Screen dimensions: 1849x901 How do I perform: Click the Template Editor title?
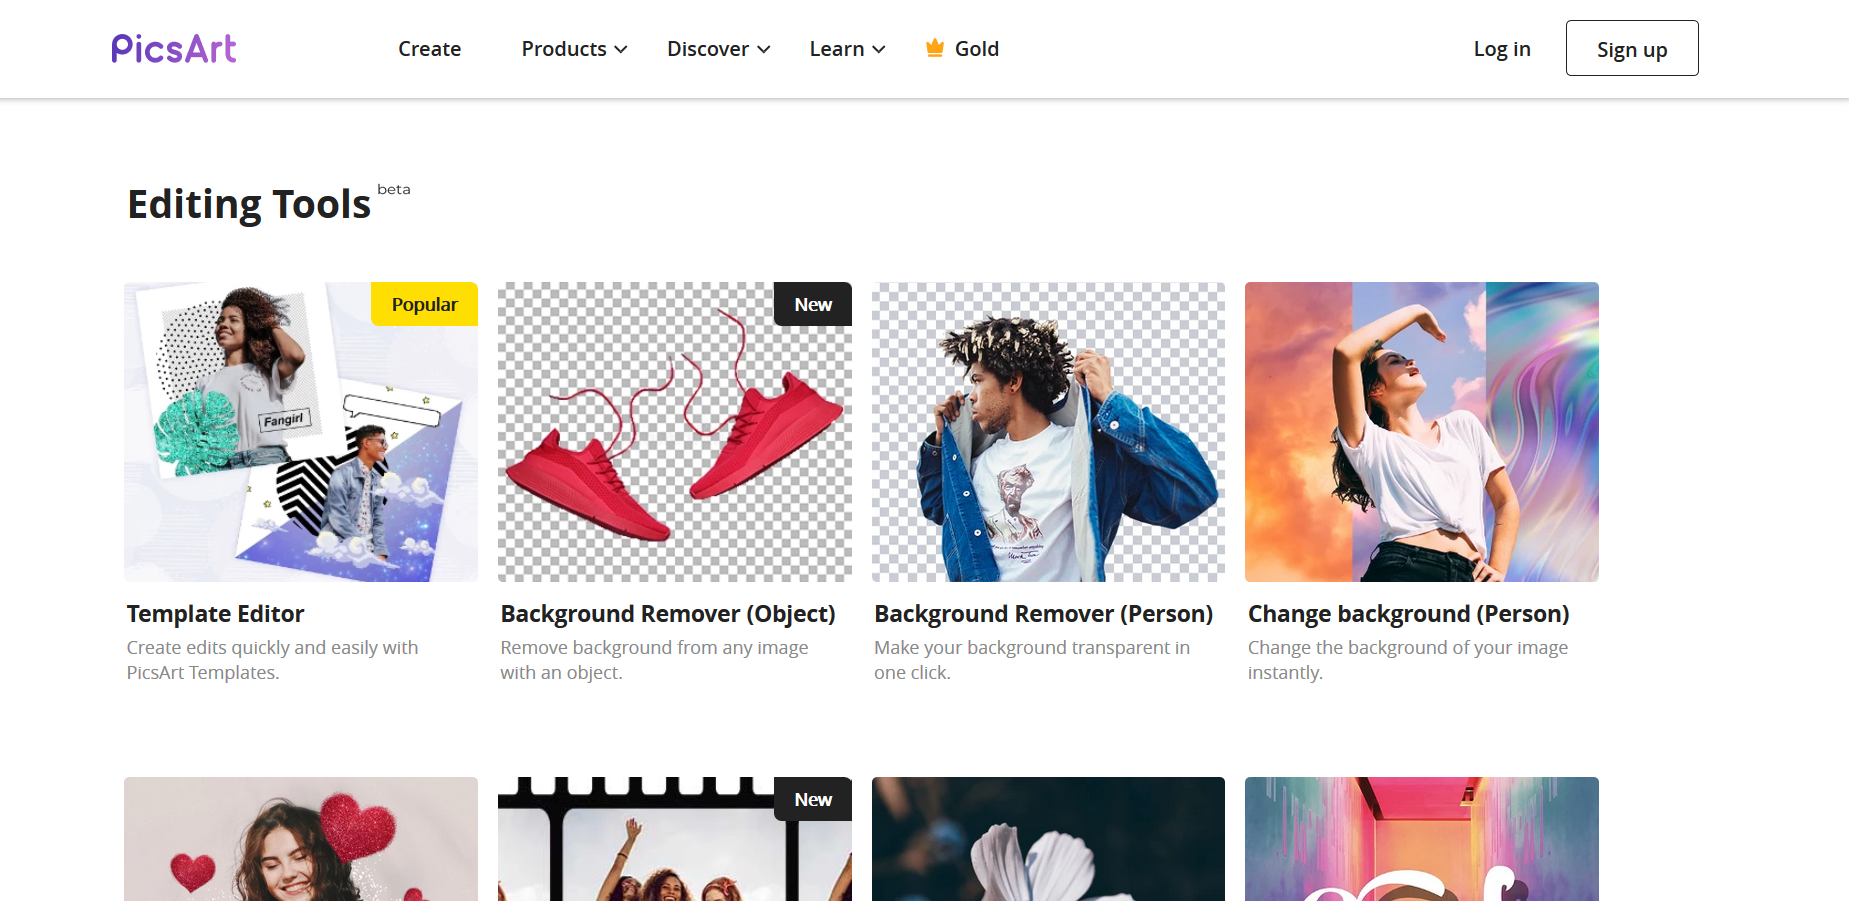tap(215, 614)
